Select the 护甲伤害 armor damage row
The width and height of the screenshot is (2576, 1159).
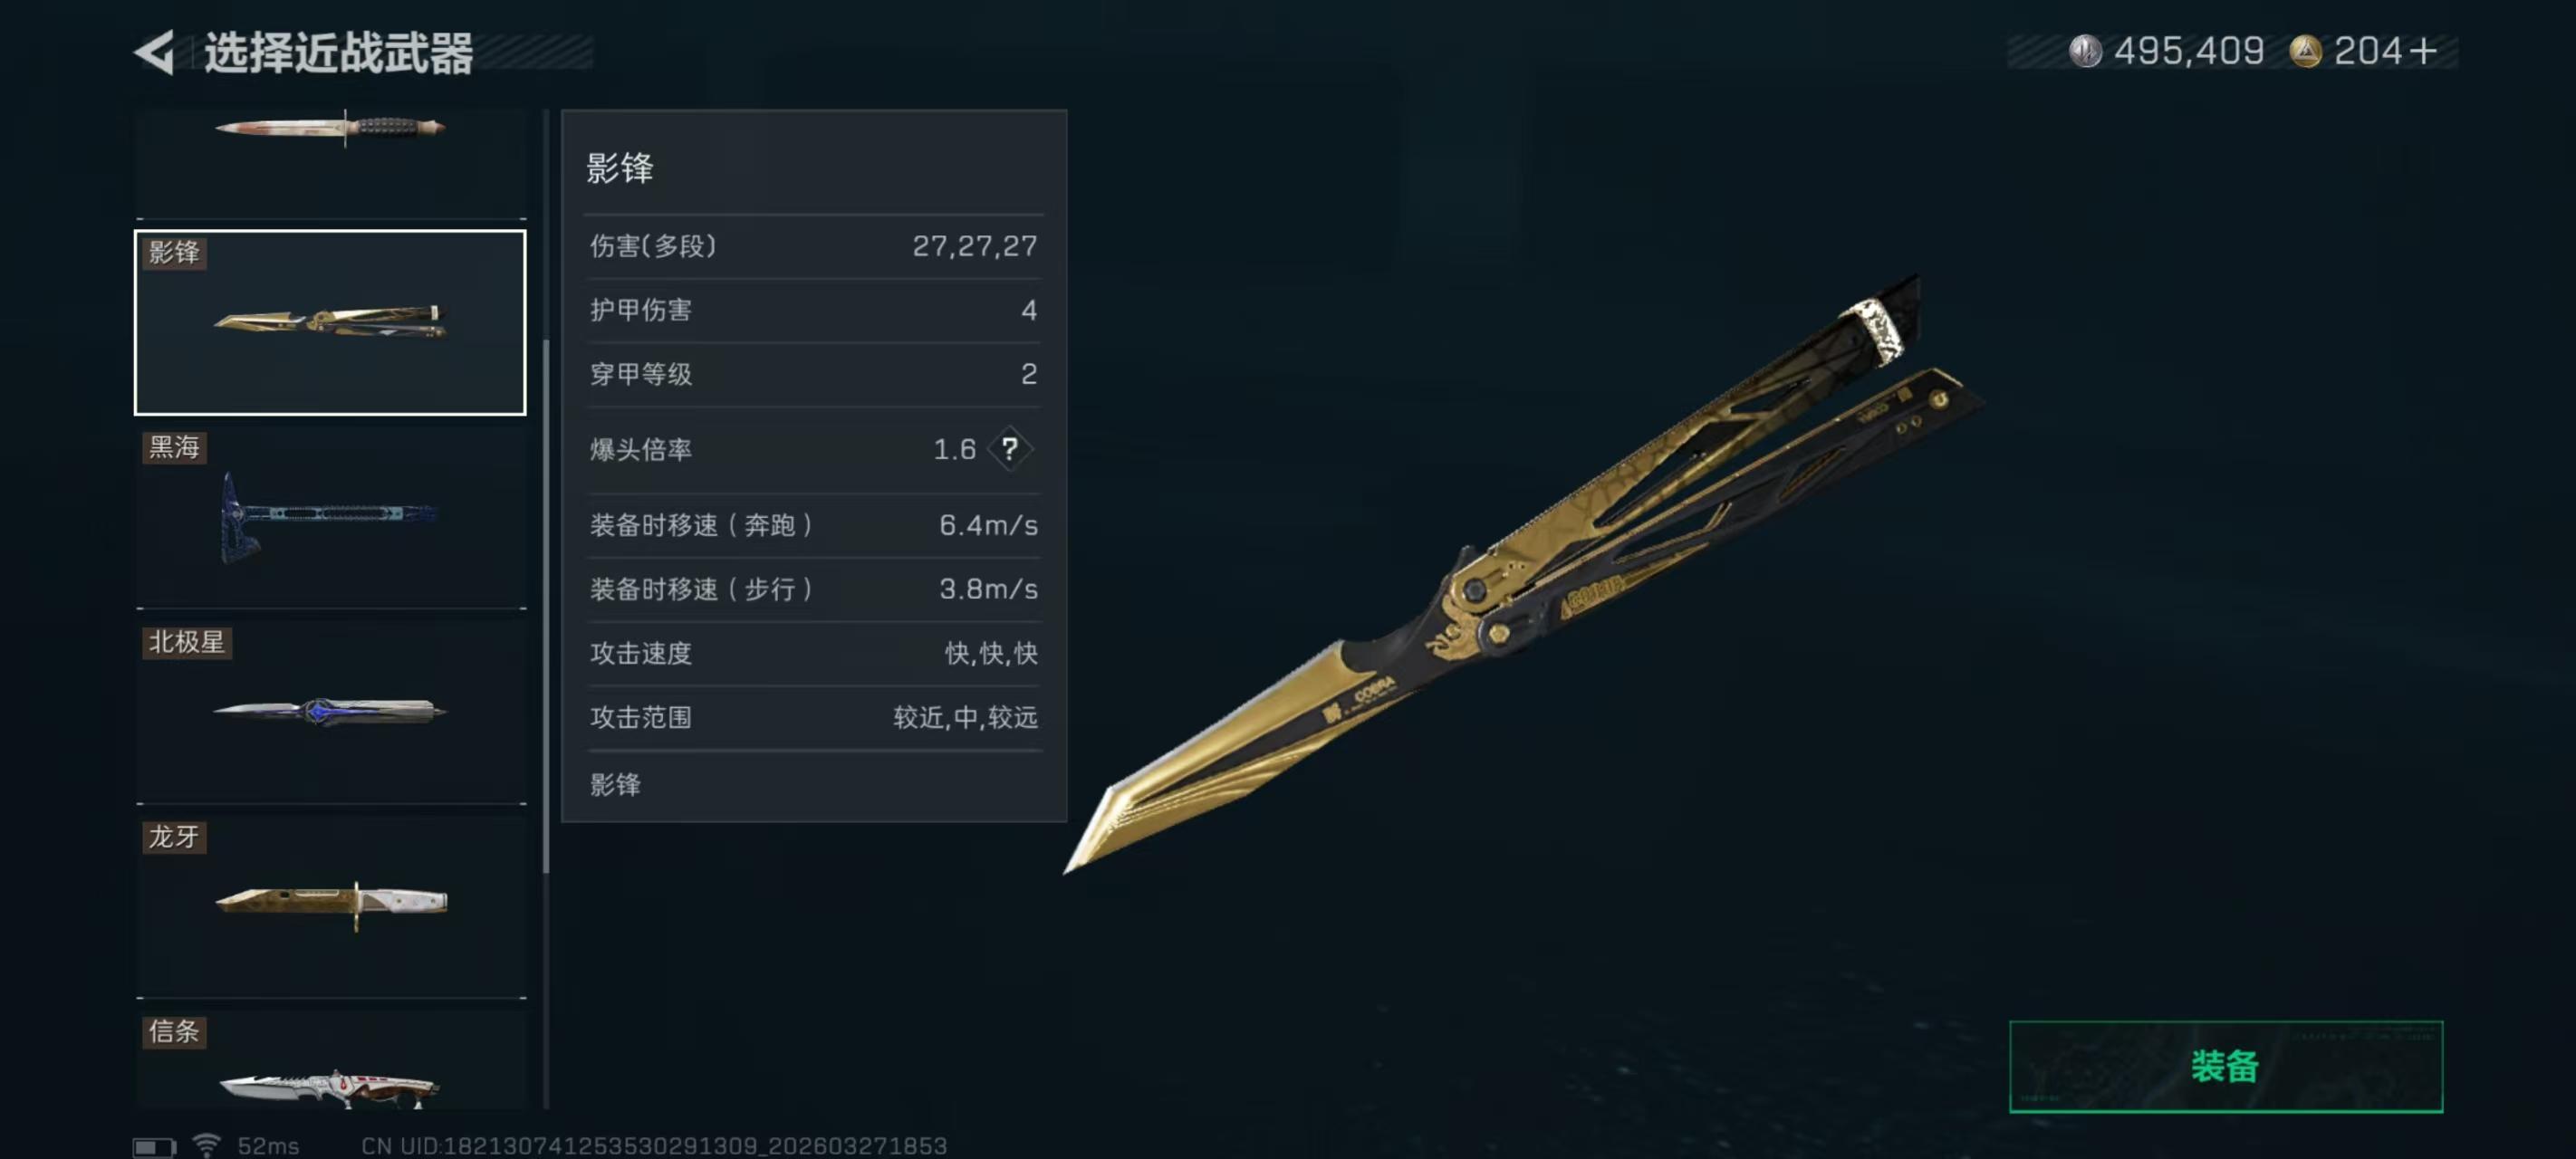813,310
